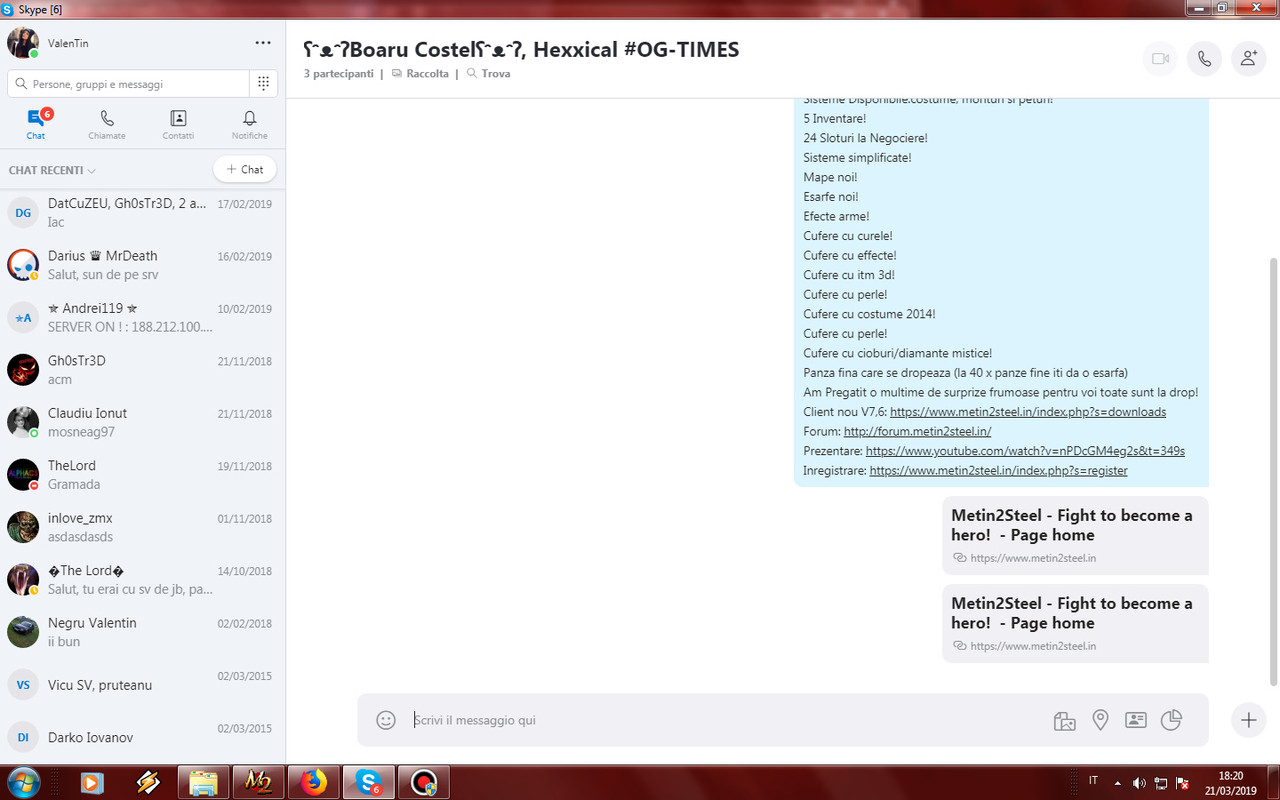1280x800 pixels.
Task: Create a poll with the chart icon
Action: click(1171, 720)
